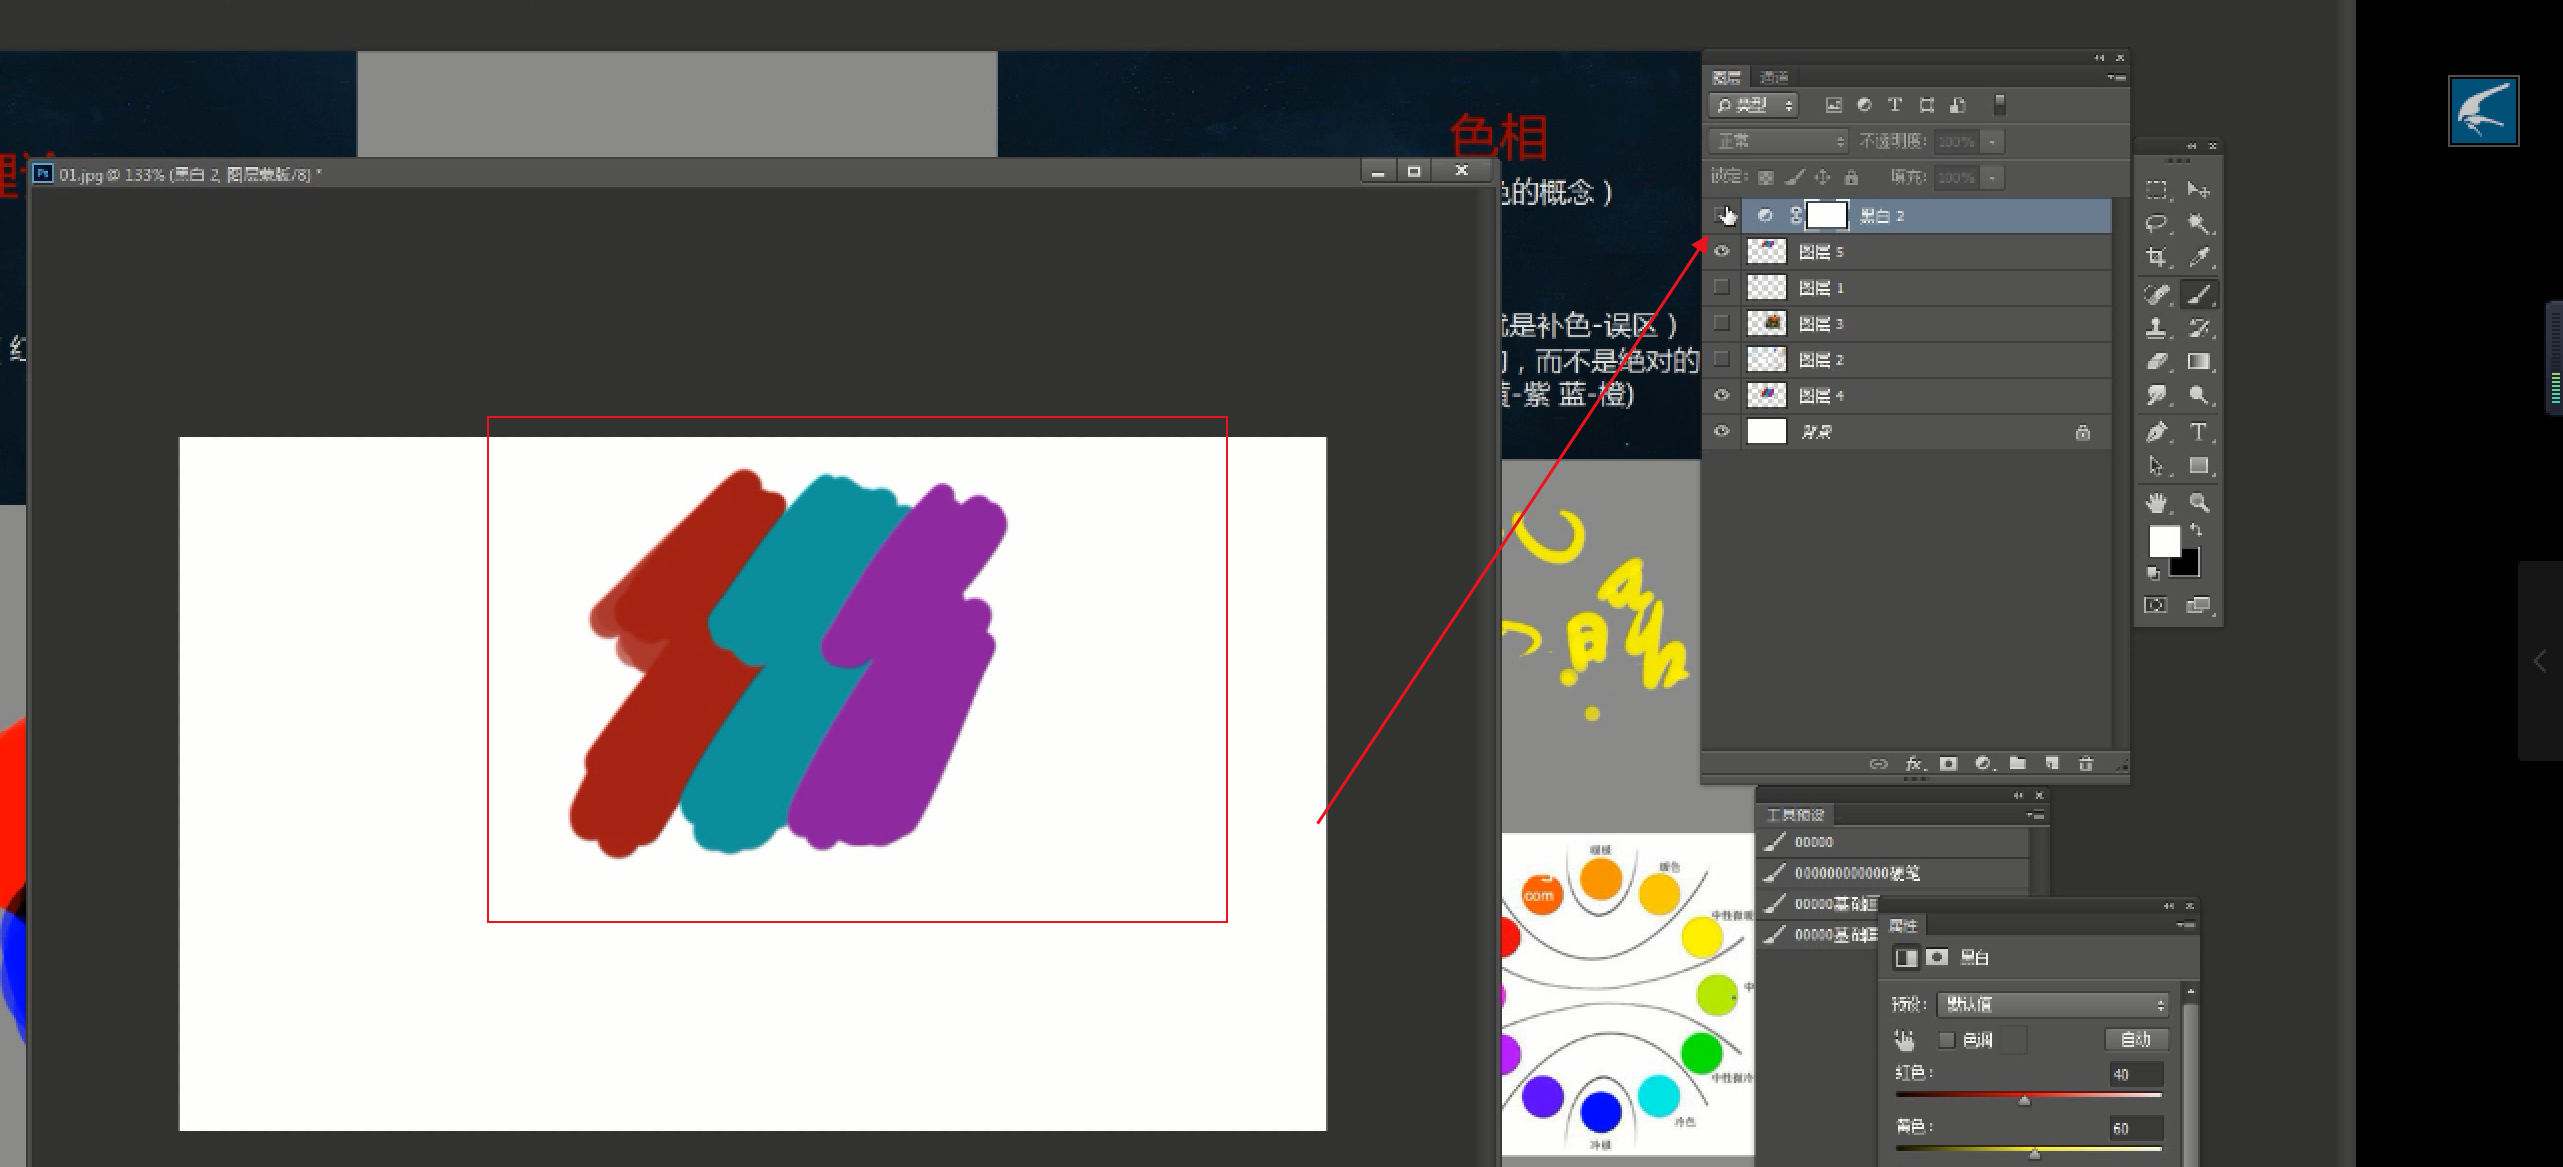This screenshot has height=1167, width=2563.
Task: Enable the 色调 tint checkbox
Action: [1946, 1040]
